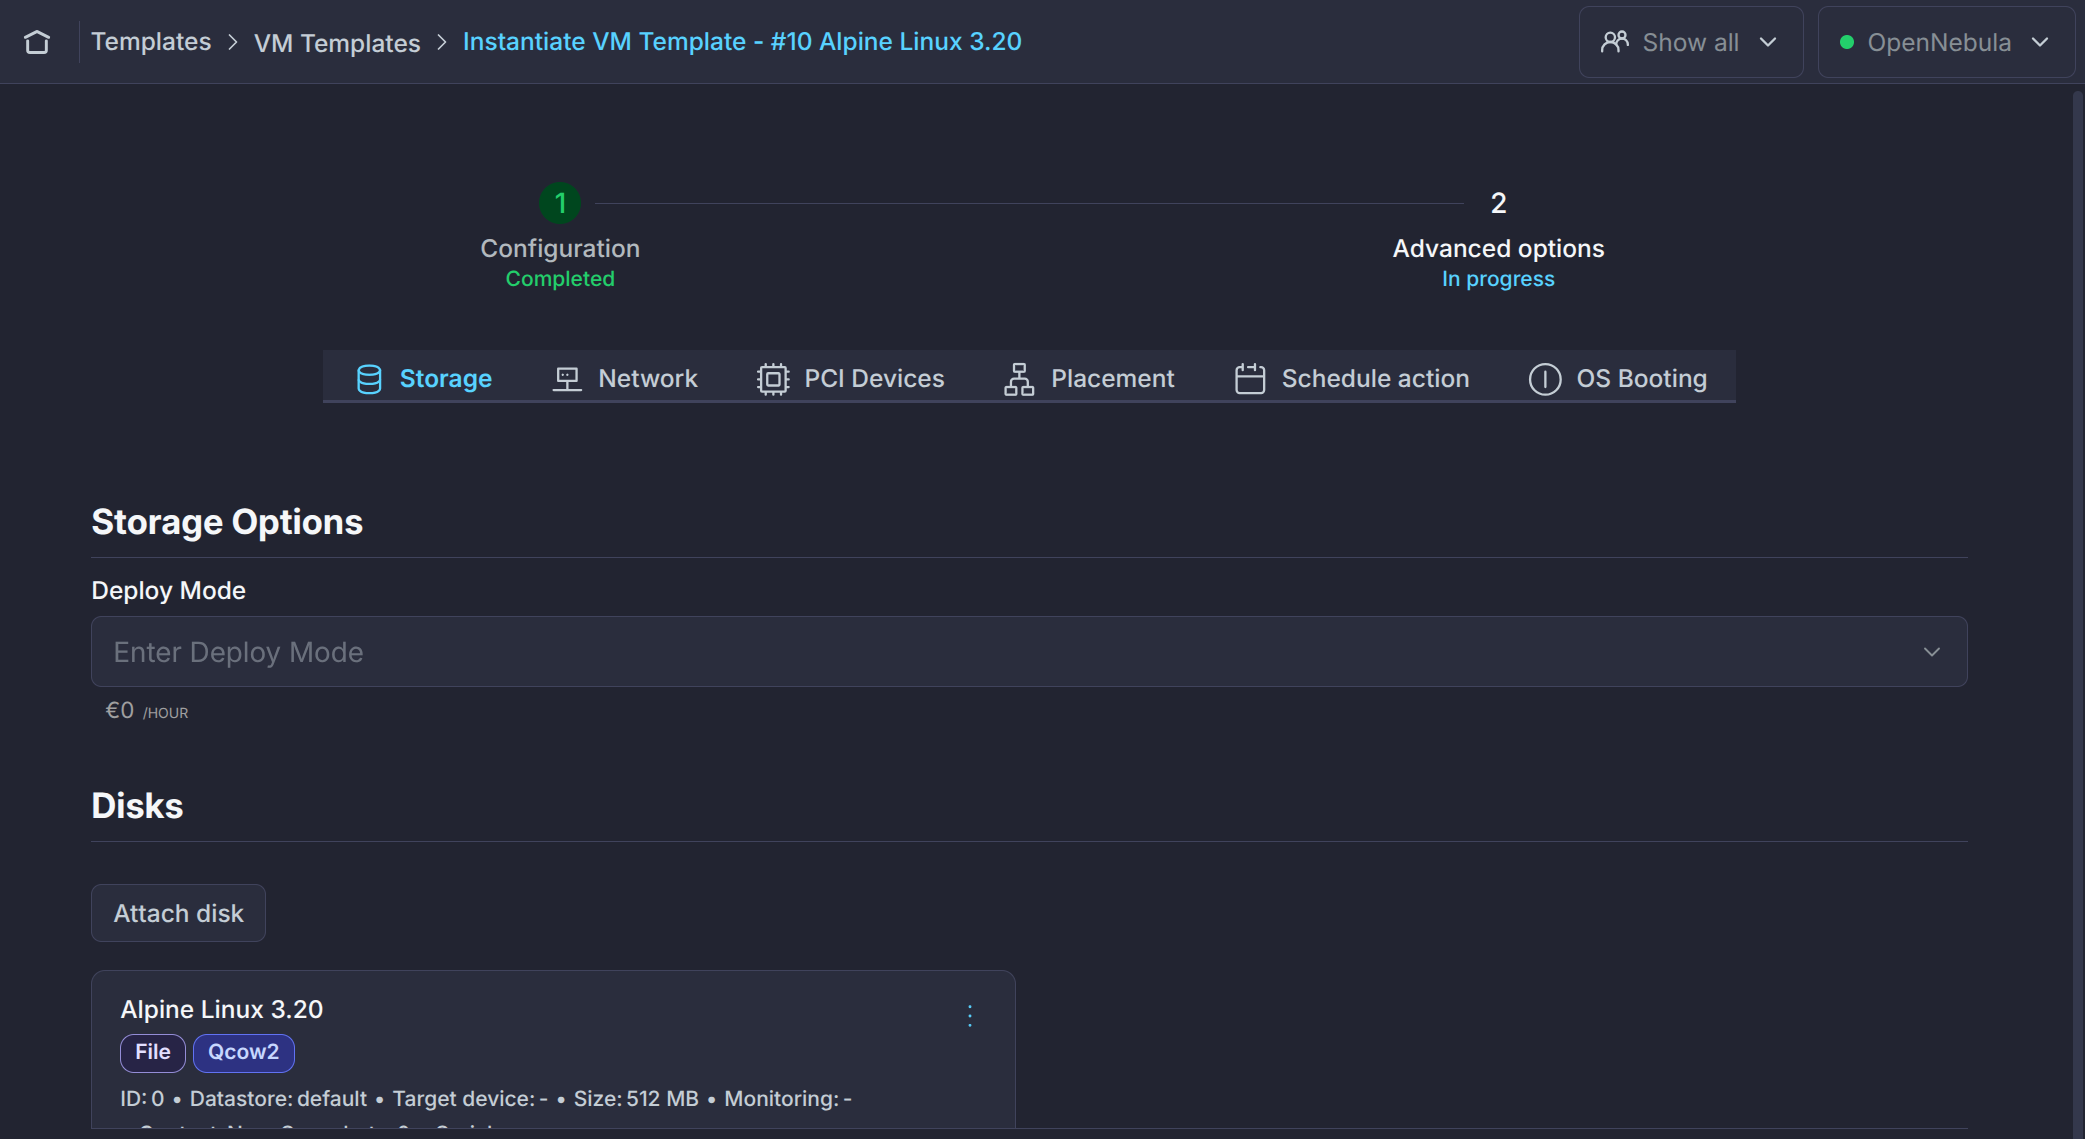Open the PCI Devices tab
2085x1139 pixels.
pyautogui.click(x=850, y=378)
